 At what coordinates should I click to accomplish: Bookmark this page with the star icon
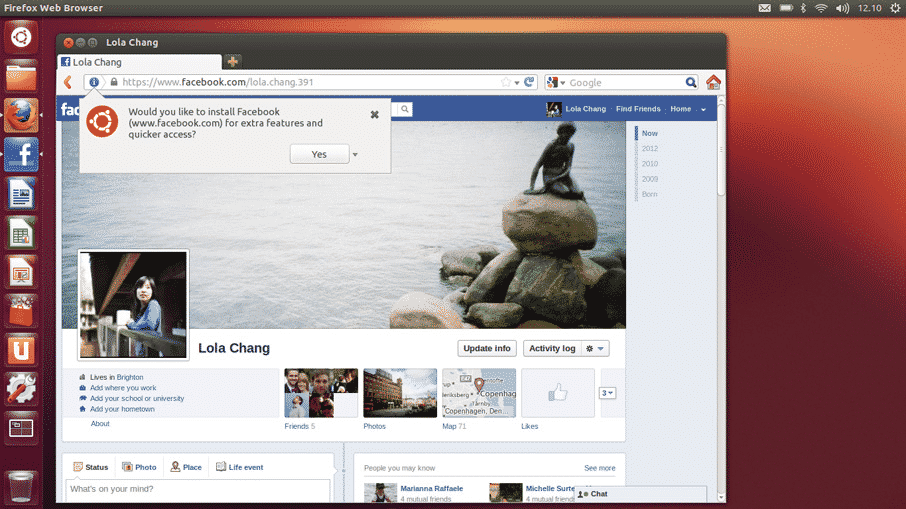506,83
